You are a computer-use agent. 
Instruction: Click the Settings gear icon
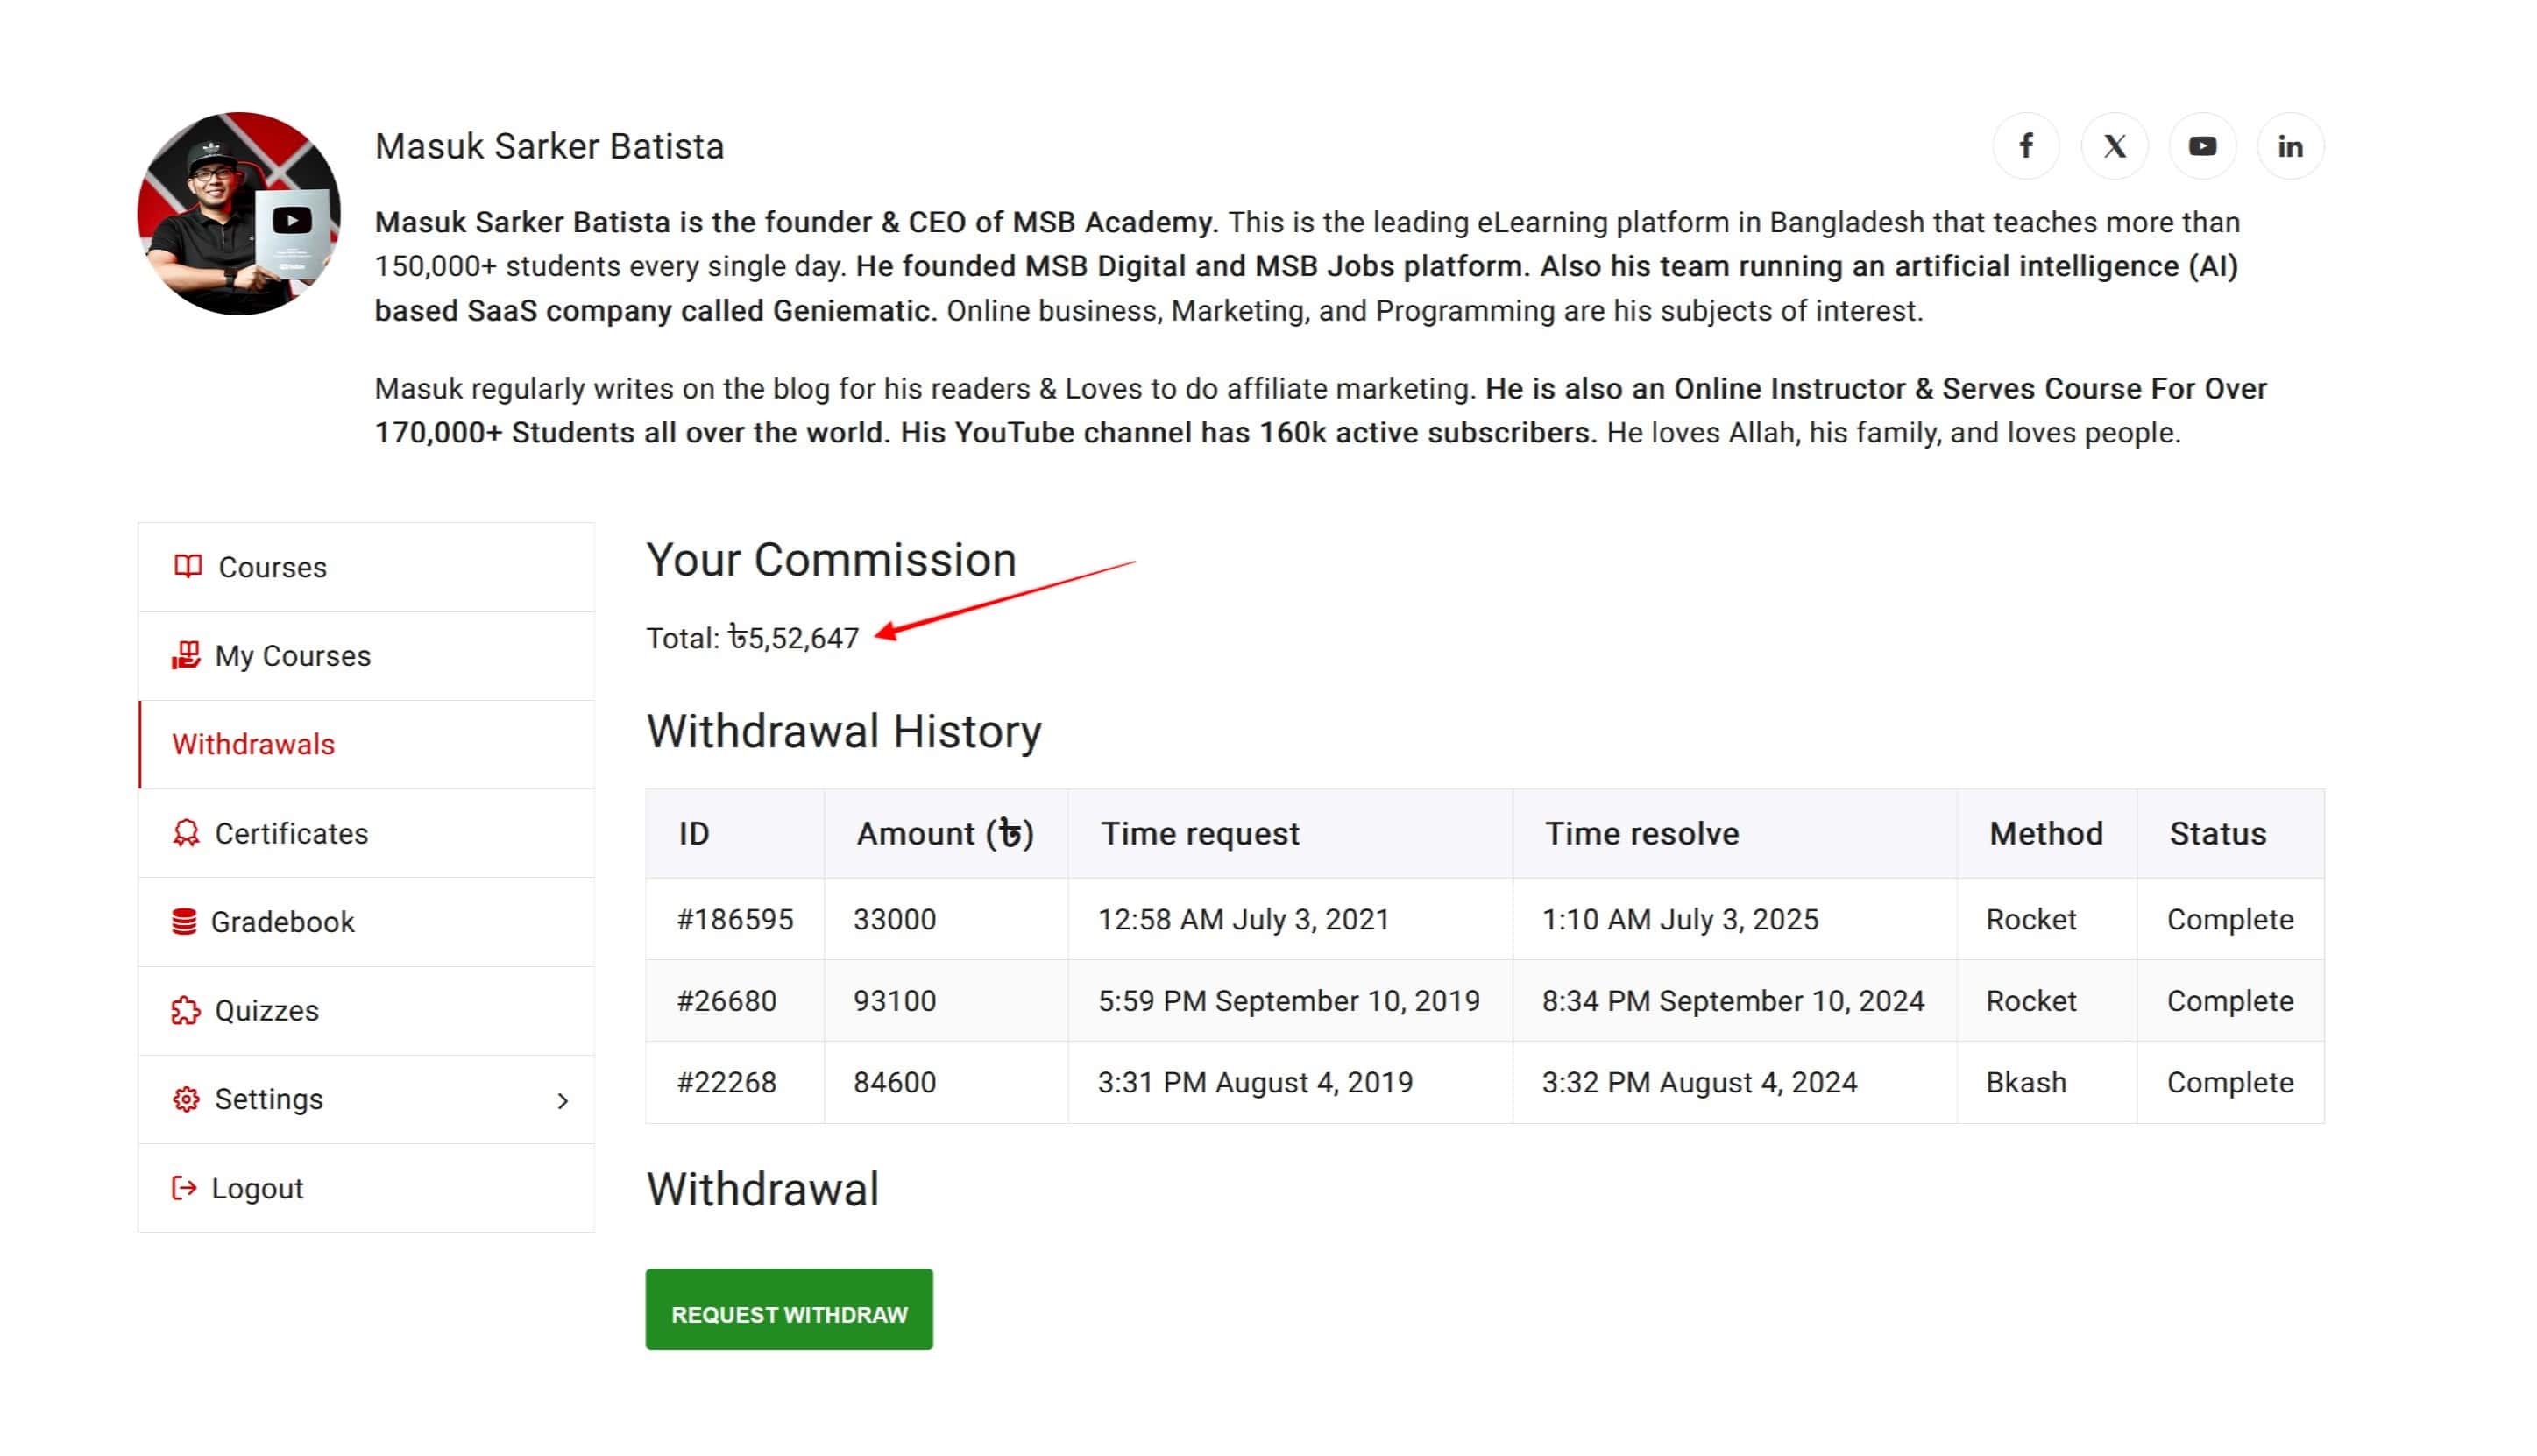(186, 1100)
